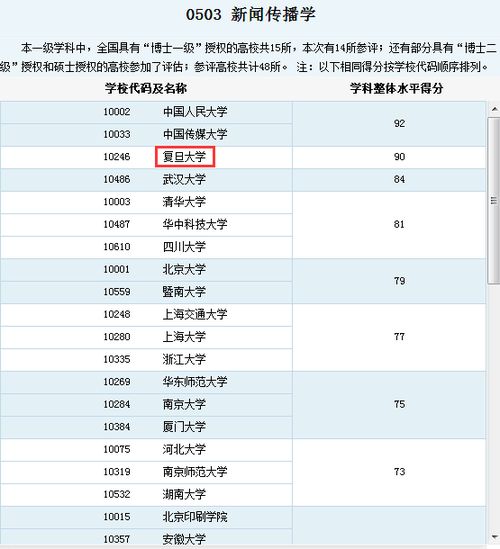Select school name 浙江大学
This screenshot has width=500, height=549.
point(184,359)
